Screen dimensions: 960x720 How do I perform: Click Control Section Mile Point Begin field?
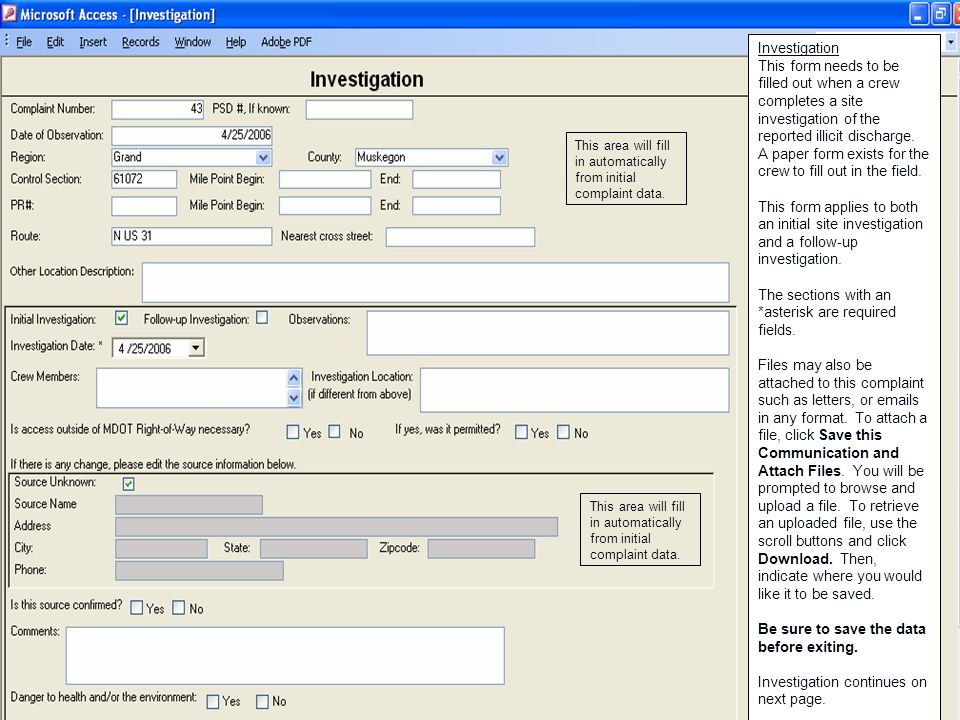pos(324,179)
